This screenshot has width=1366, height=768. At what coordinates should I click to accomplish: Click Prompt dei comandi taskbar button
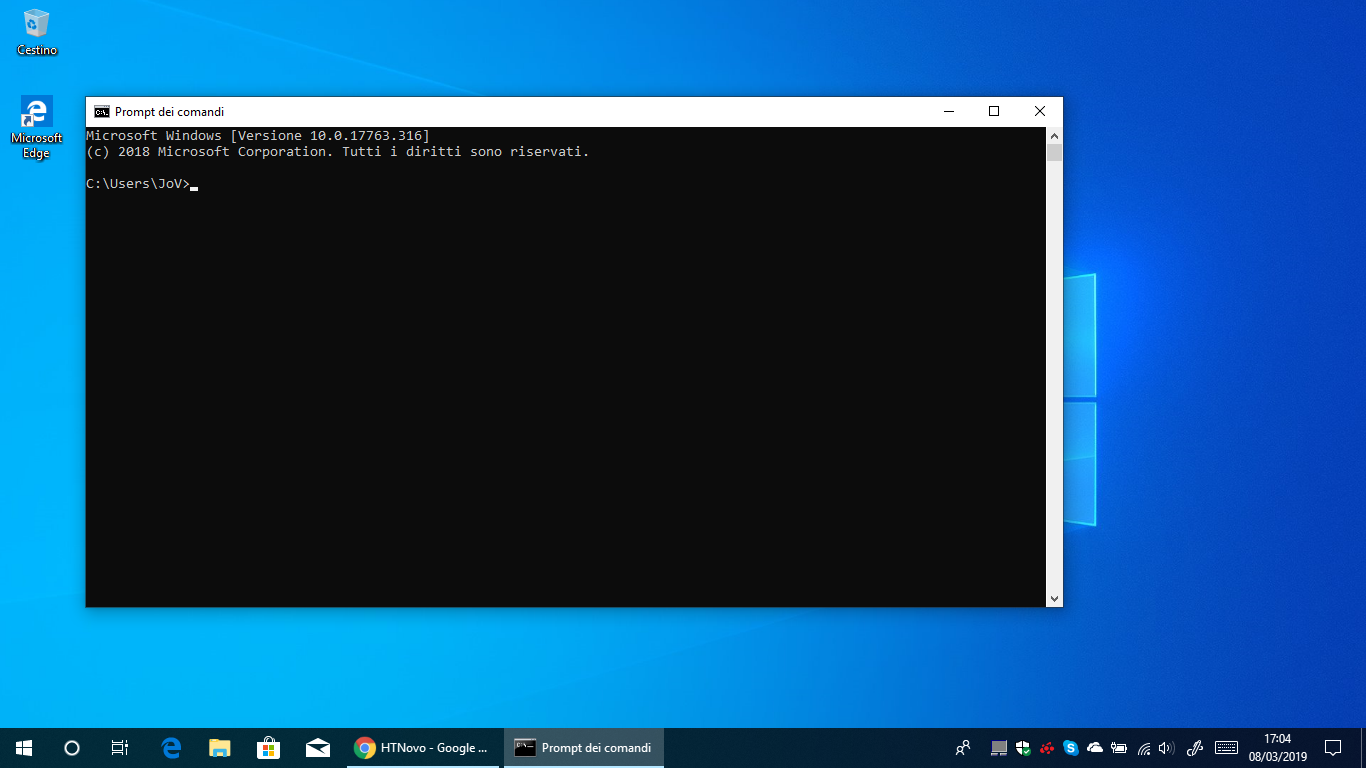tap(584, 748)
